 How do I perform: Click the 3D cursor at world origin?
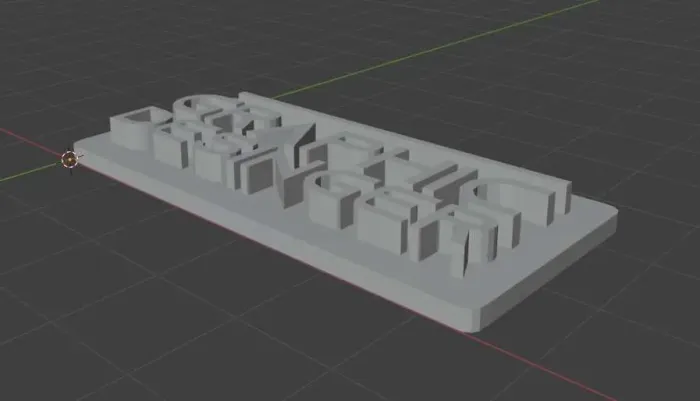coord(70,159)
